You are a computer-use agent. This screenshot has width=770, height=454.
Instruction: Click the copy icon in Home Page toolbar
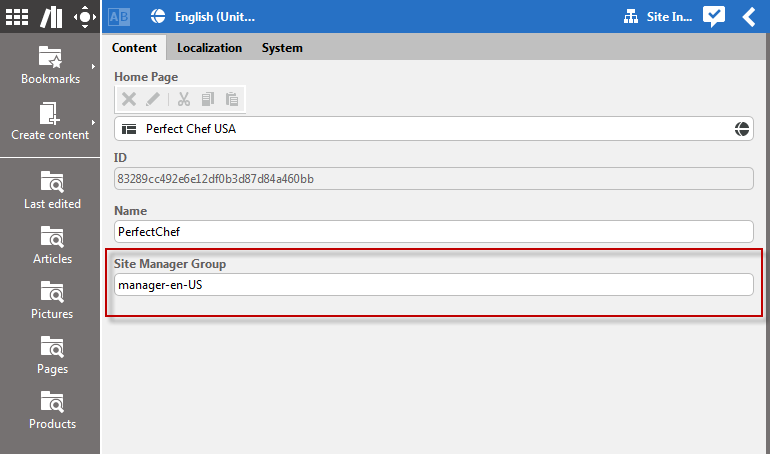click(x=208, y=99)
